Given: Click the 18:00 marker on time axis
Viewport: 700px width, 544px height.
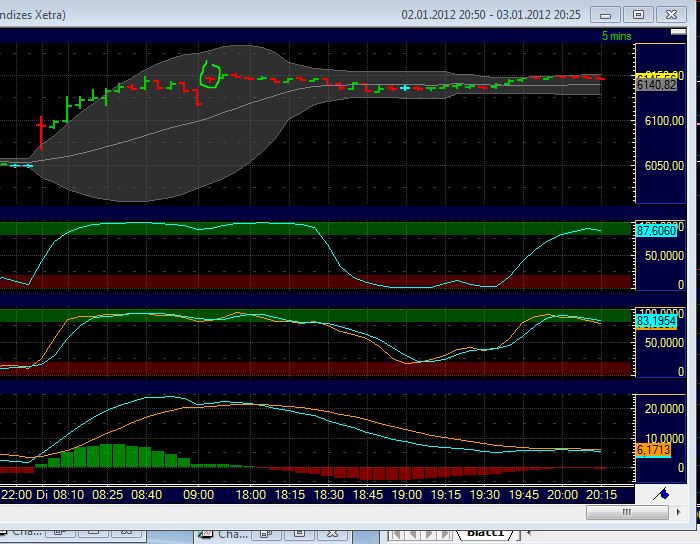Looking at the screenshot, I should tap(249, 494).
